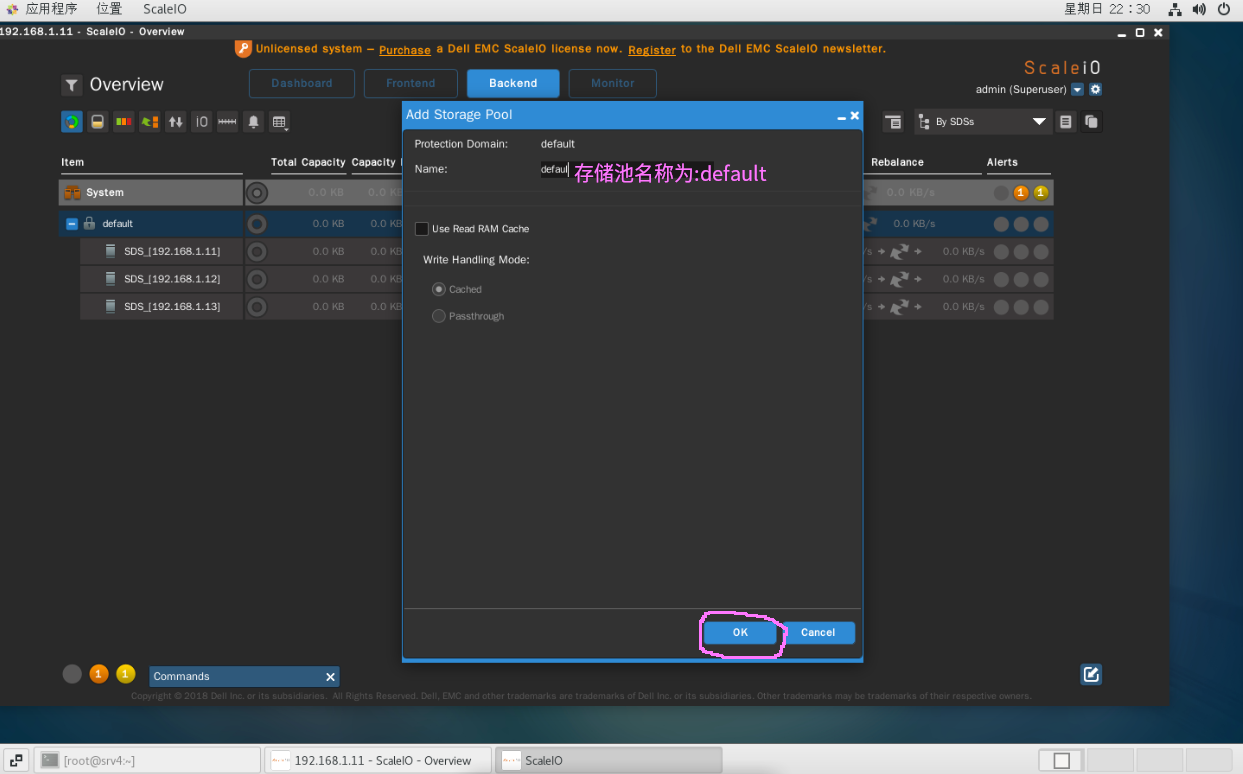Sort by the Alerts column header
This screenshot has width=1243, height=774.
pyautogui.click(x=1002, y=162)
